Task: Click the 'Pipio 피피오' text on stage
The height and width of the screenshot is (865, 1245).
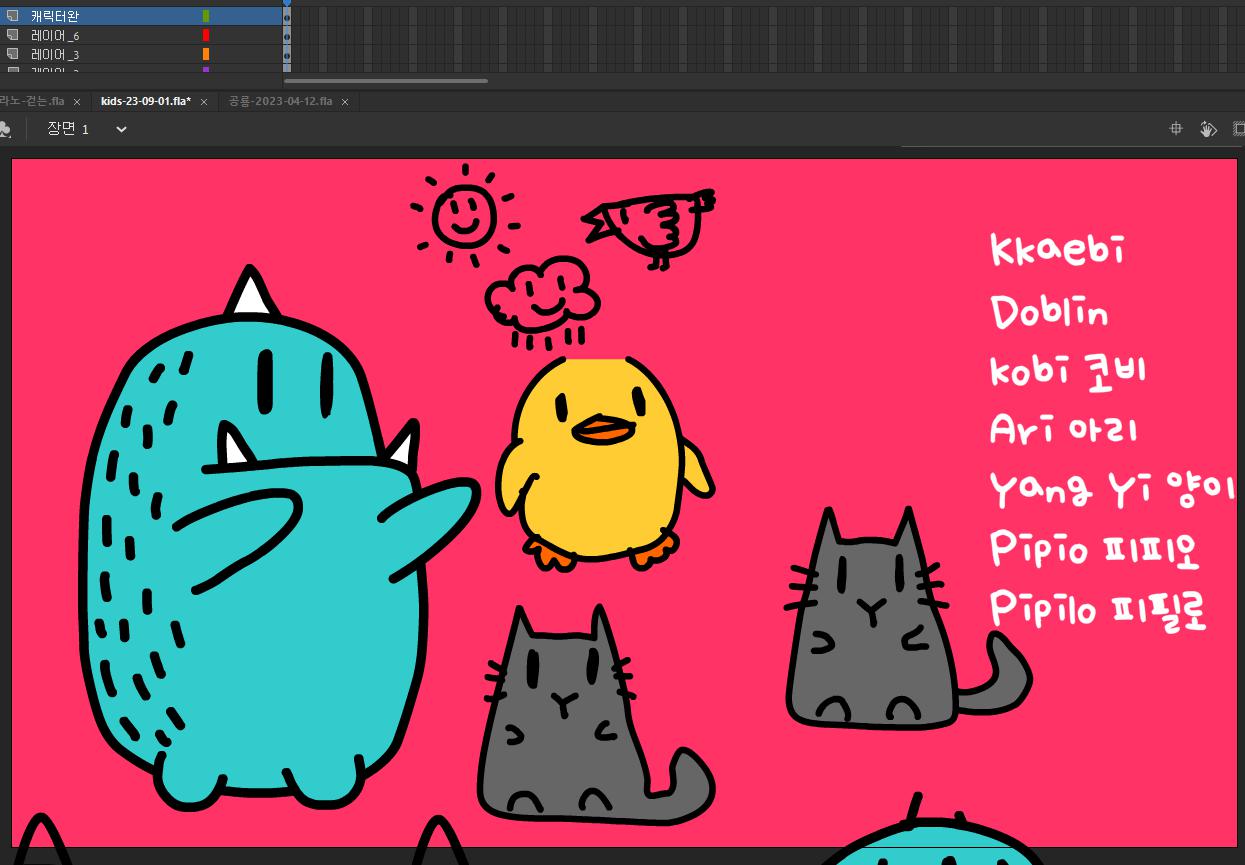Action: point(1095,548)
